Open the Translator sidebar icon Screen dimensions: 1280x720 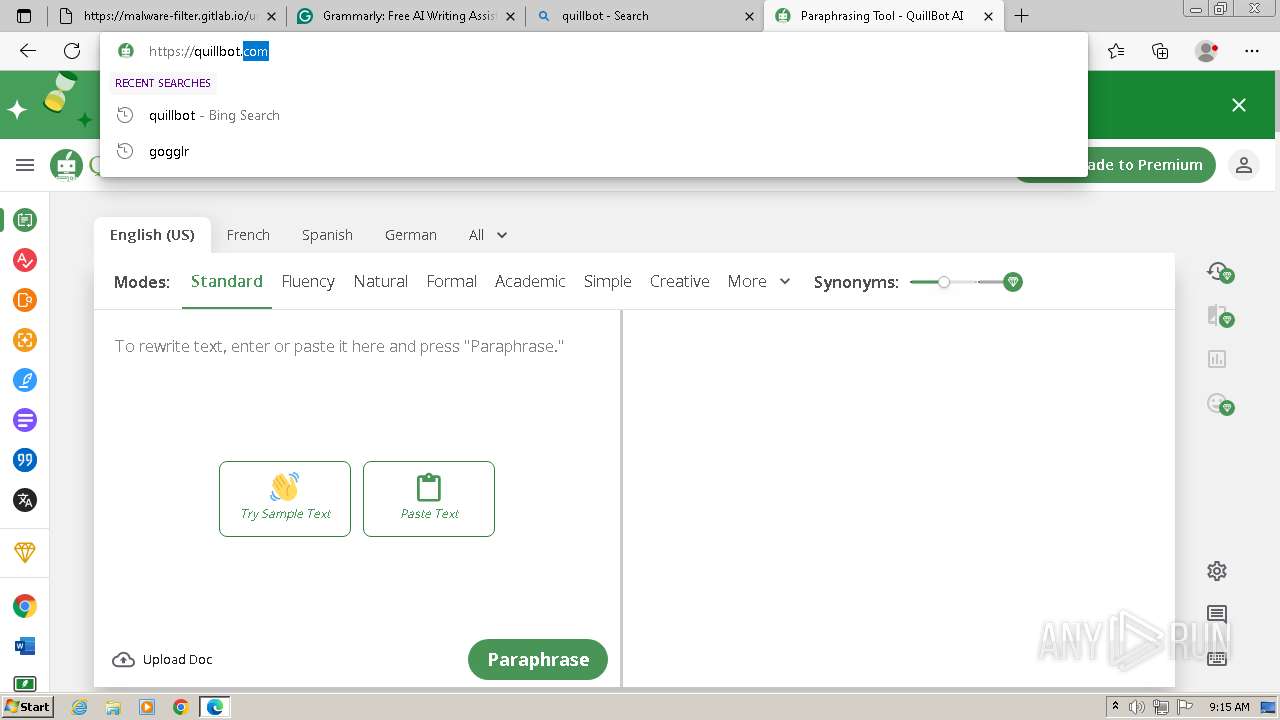point(25,500)
